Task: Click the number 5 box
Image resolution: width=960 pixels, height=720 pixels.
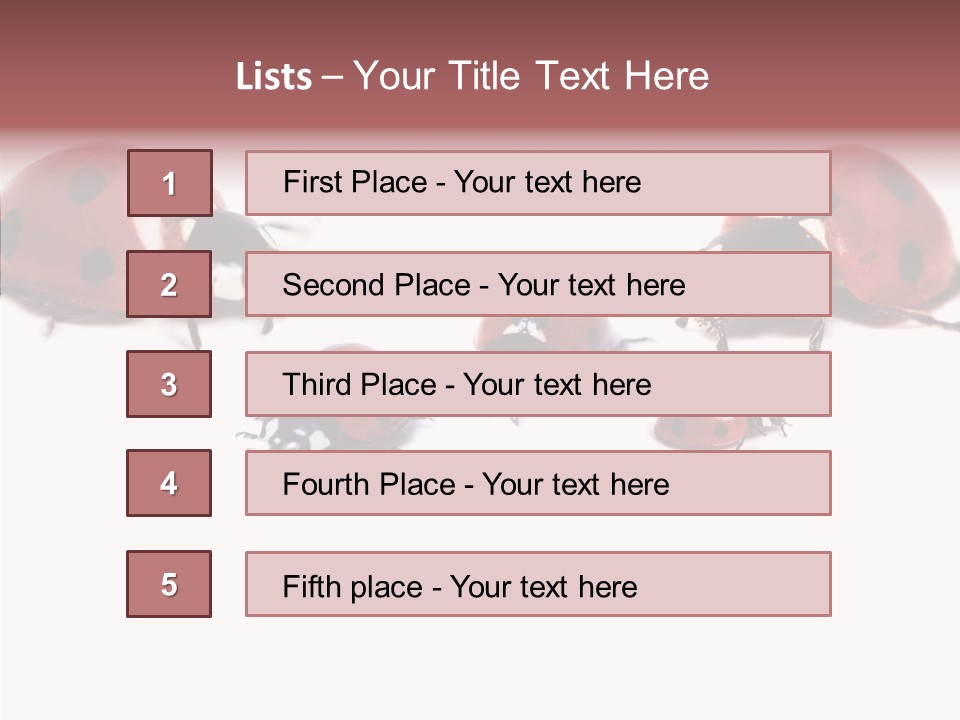Action: 169,584
